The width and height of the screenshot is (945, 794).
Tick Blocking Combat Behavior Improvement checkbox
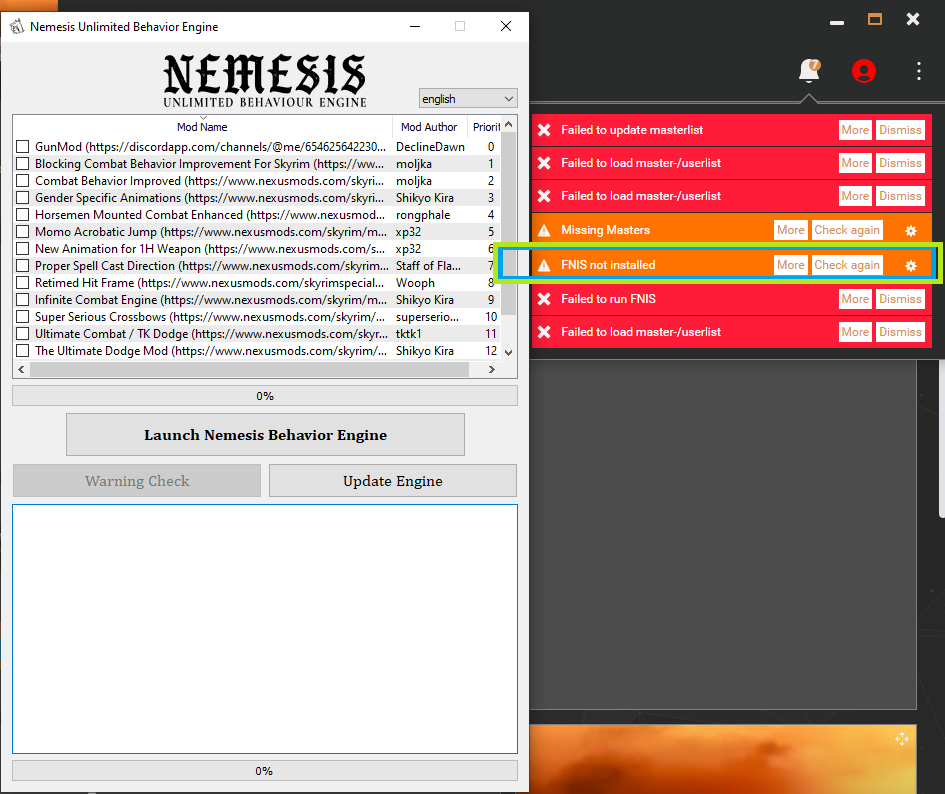click(x=23, y=163)
